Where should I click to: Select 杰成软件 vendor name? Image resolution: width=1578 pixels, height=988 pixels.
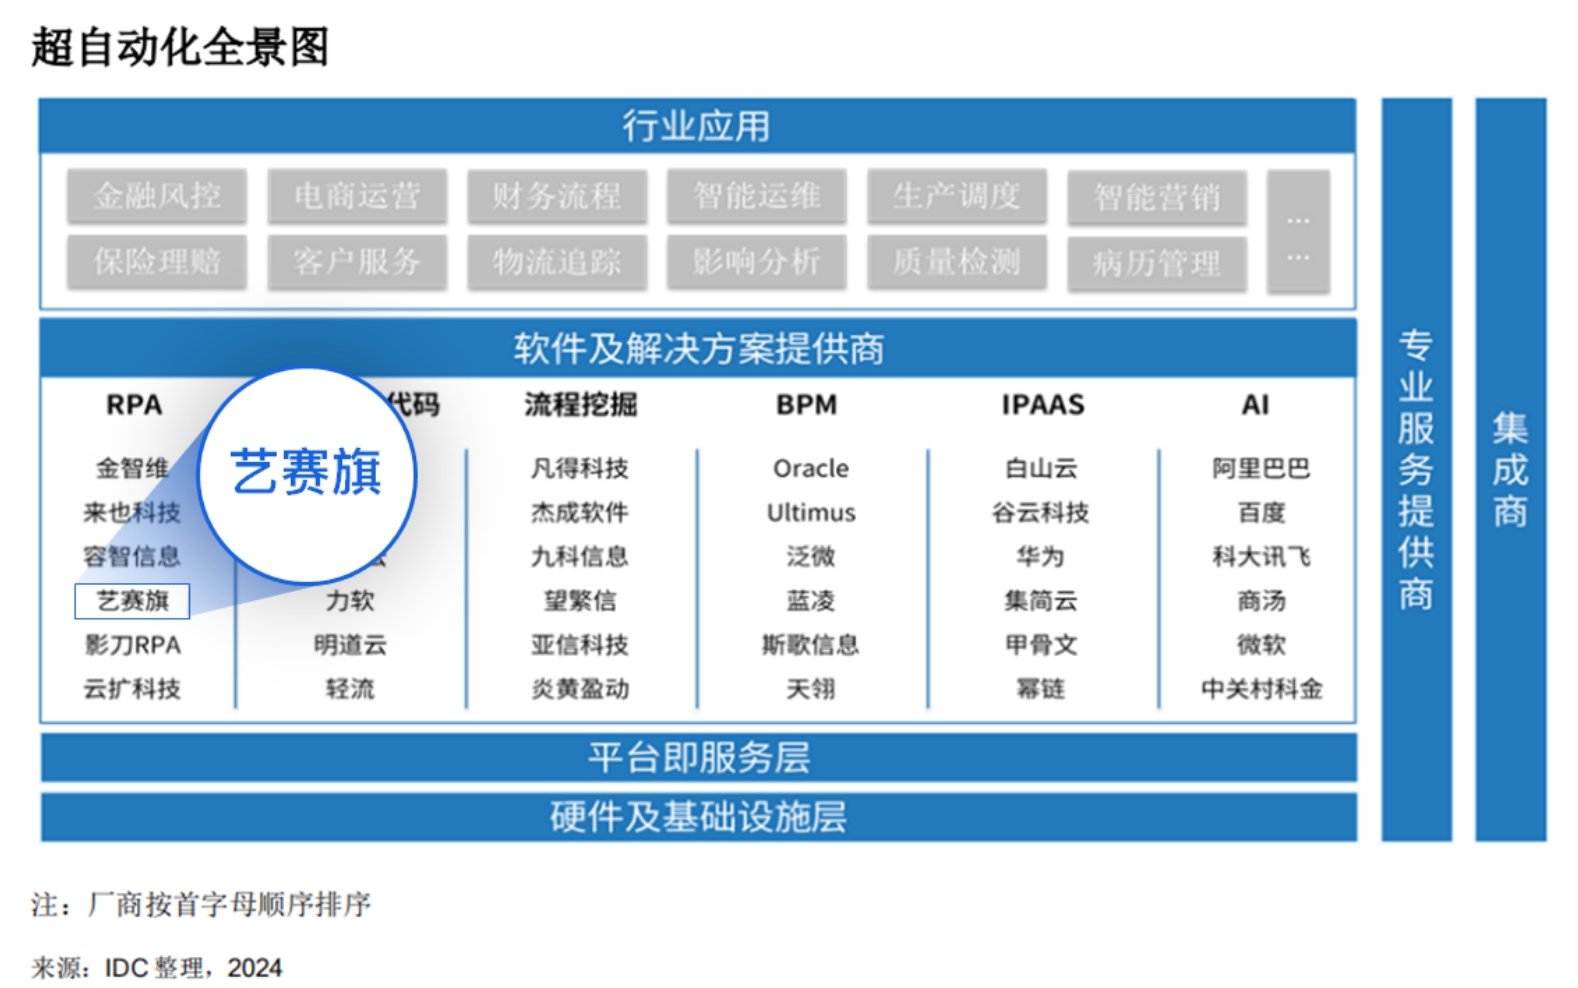click(x=580, y=512)
